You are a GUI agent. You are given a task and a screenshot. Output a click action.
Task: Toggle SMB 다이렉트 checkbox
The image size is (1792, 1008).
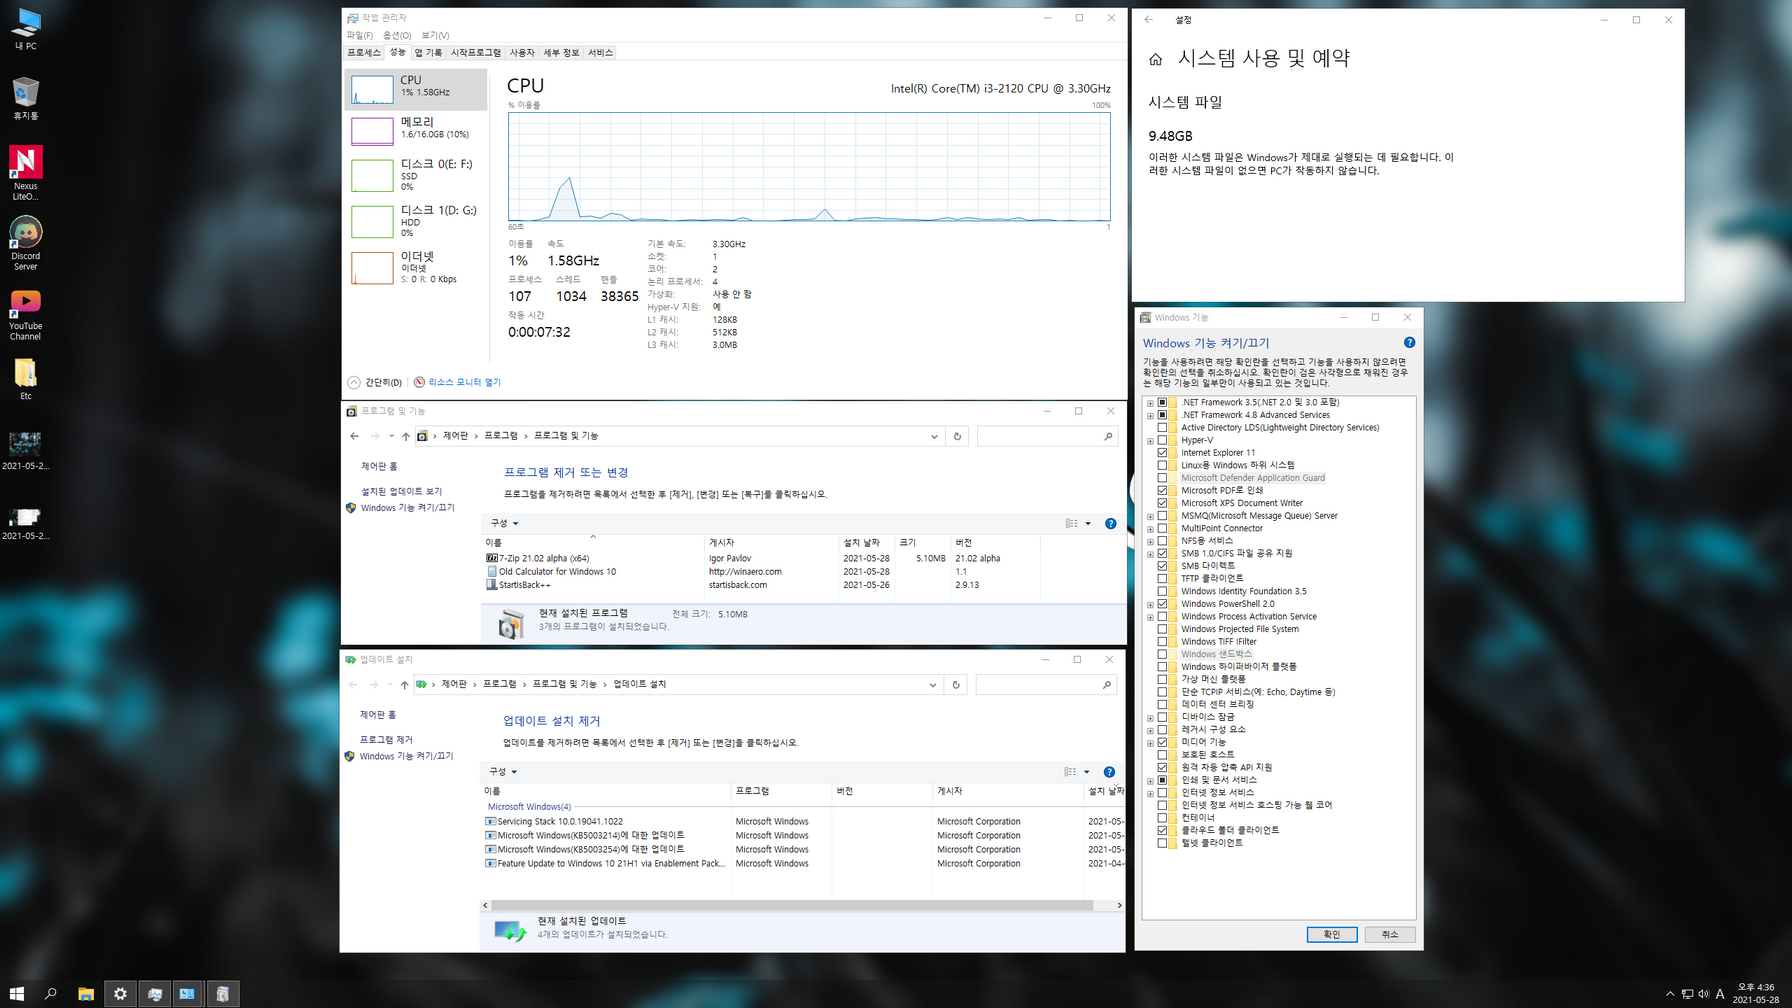1162,566
